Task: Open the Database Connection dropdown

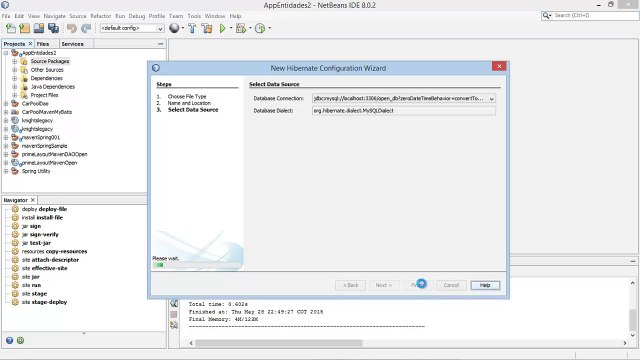Action: (491, 98)
